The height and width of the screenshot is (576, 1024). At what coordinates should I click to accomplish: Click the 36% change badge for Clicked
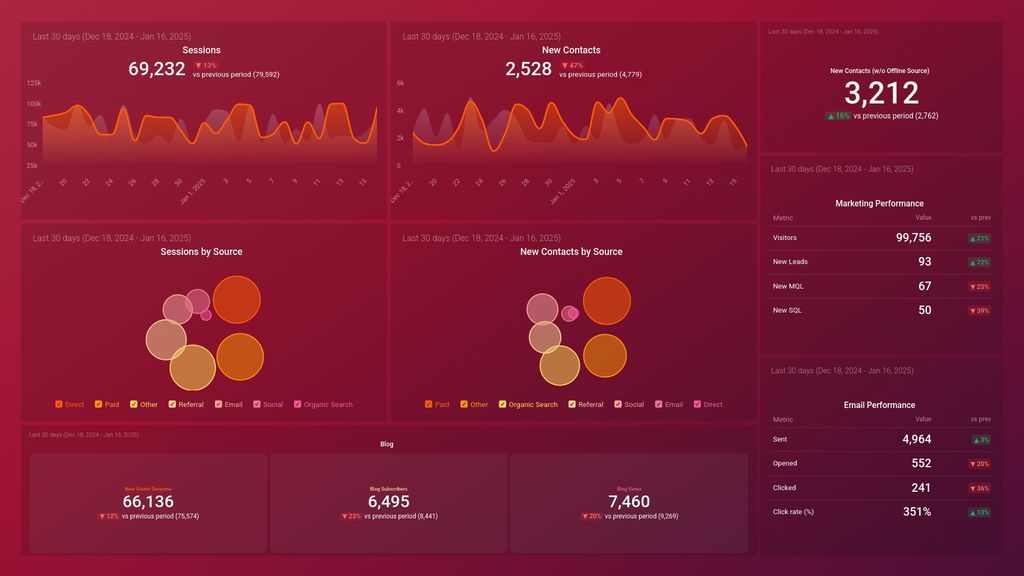980,488
